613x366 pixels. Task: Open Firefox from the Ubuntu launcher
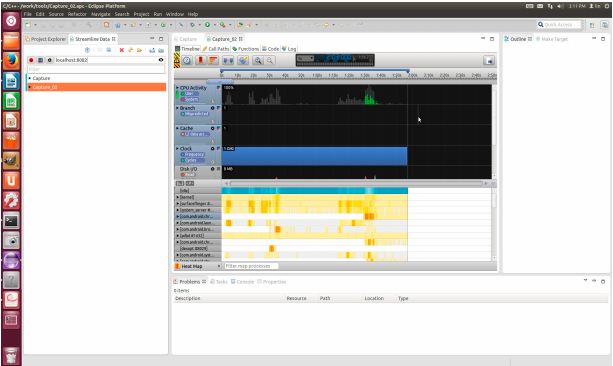[11, 61]
